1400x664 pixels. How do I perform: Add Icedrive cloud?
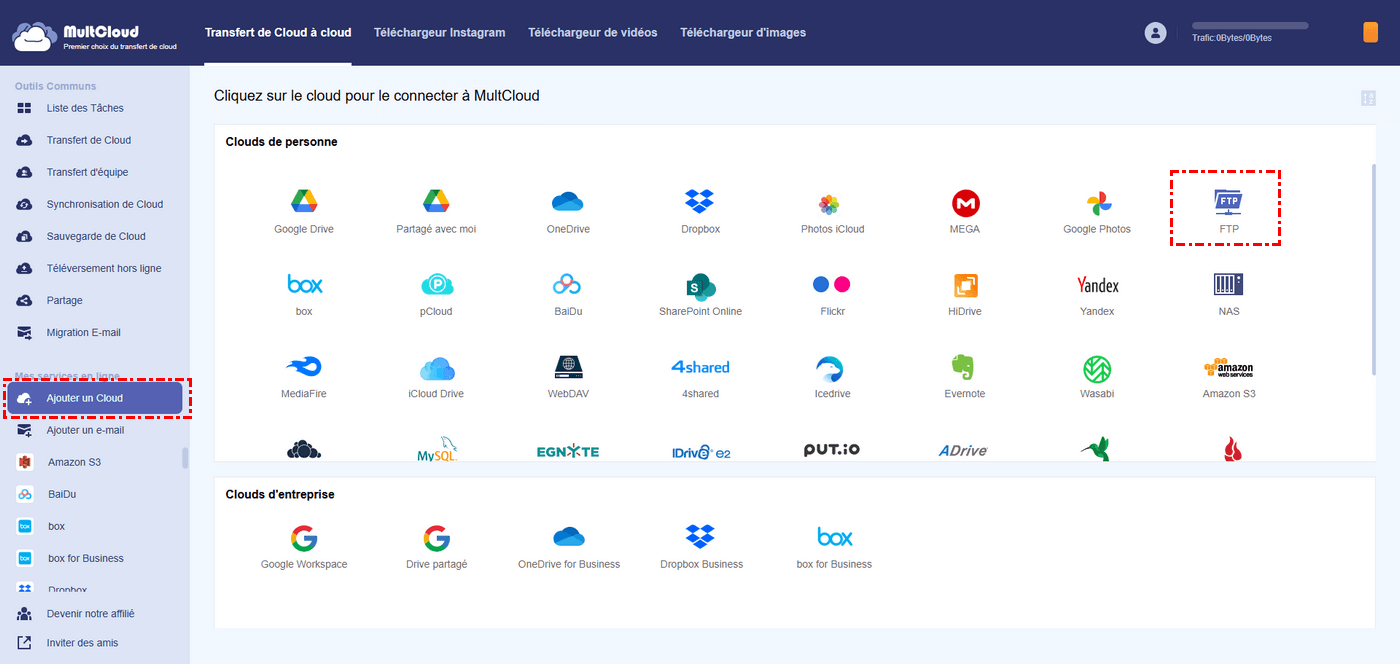832,376
